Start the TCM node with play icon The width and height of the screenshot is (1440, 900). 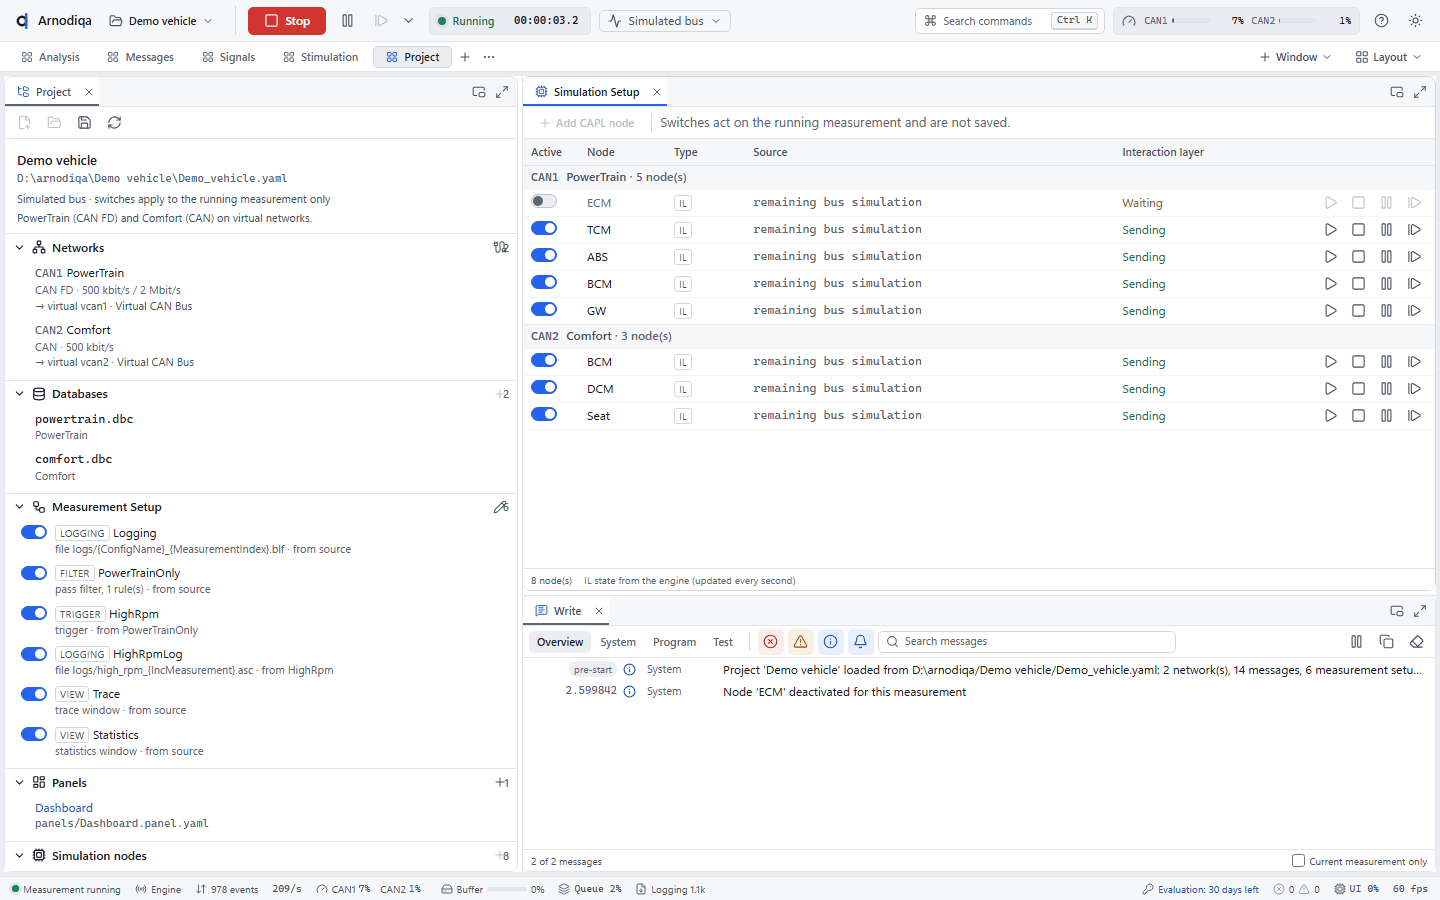click(1330, 229)
